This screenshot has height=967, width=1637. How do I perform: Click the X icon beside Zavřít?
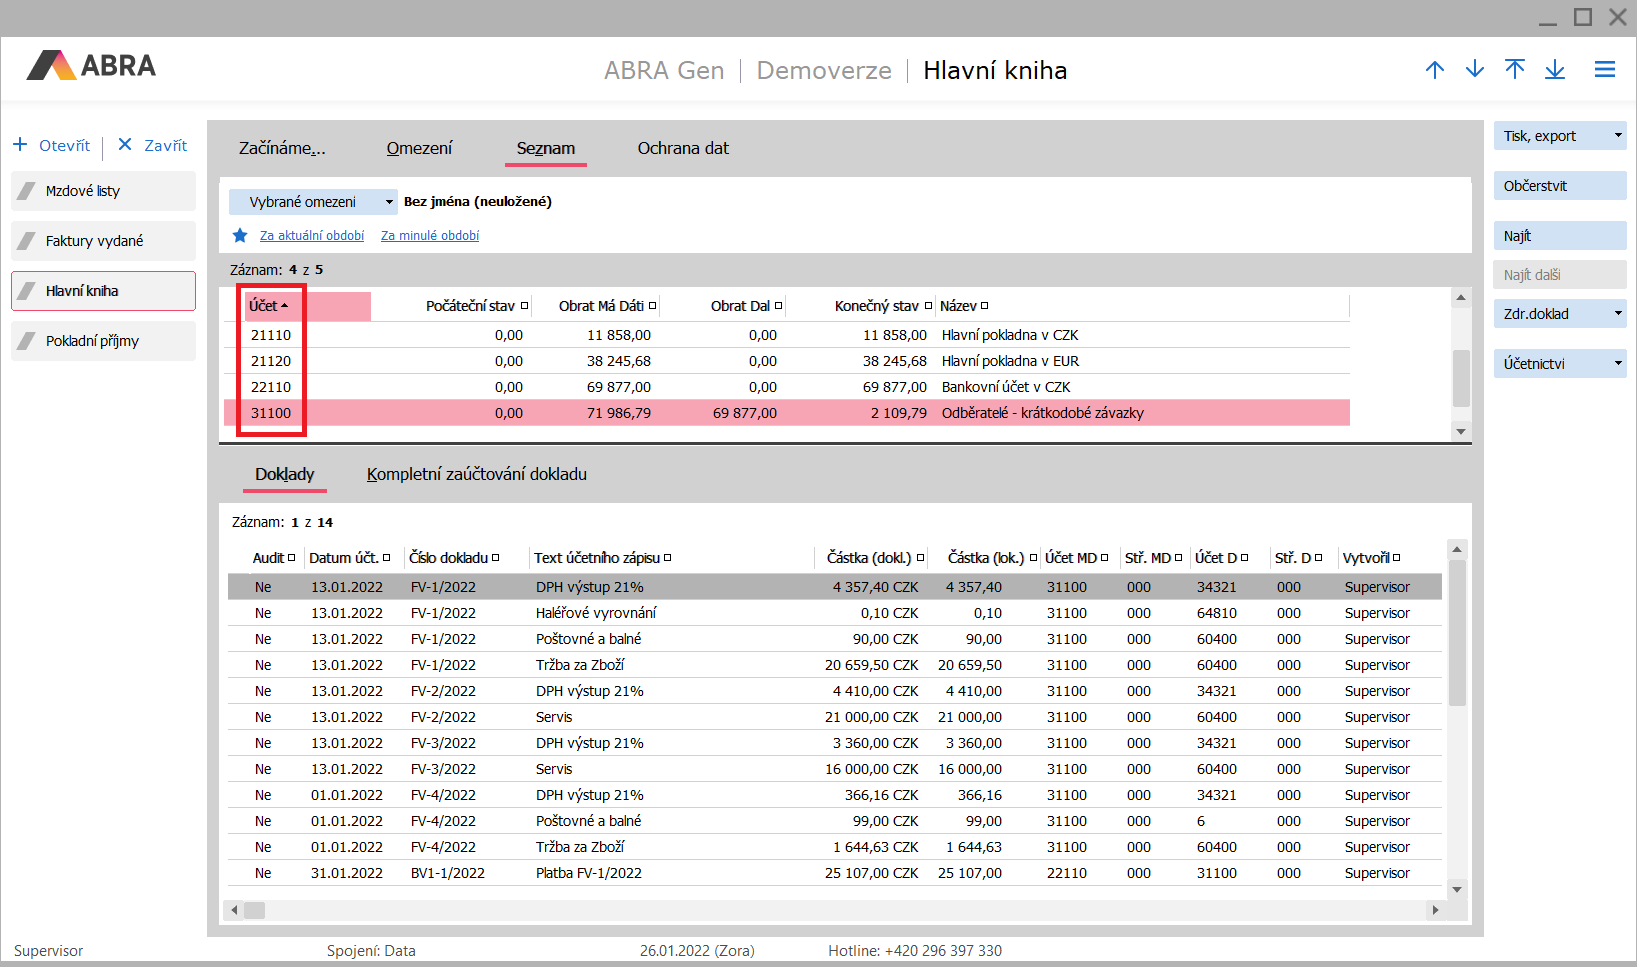[125, 144]
